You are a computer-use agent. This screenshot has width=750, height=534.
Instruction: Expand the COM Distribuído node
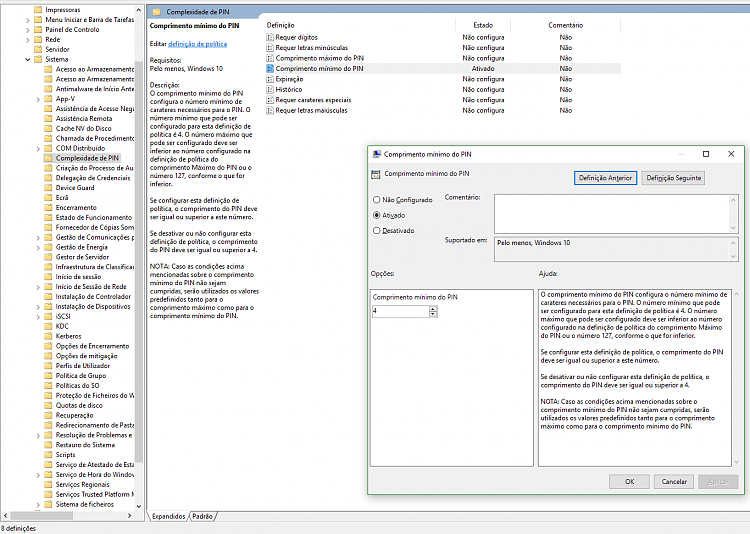[38, 149]
